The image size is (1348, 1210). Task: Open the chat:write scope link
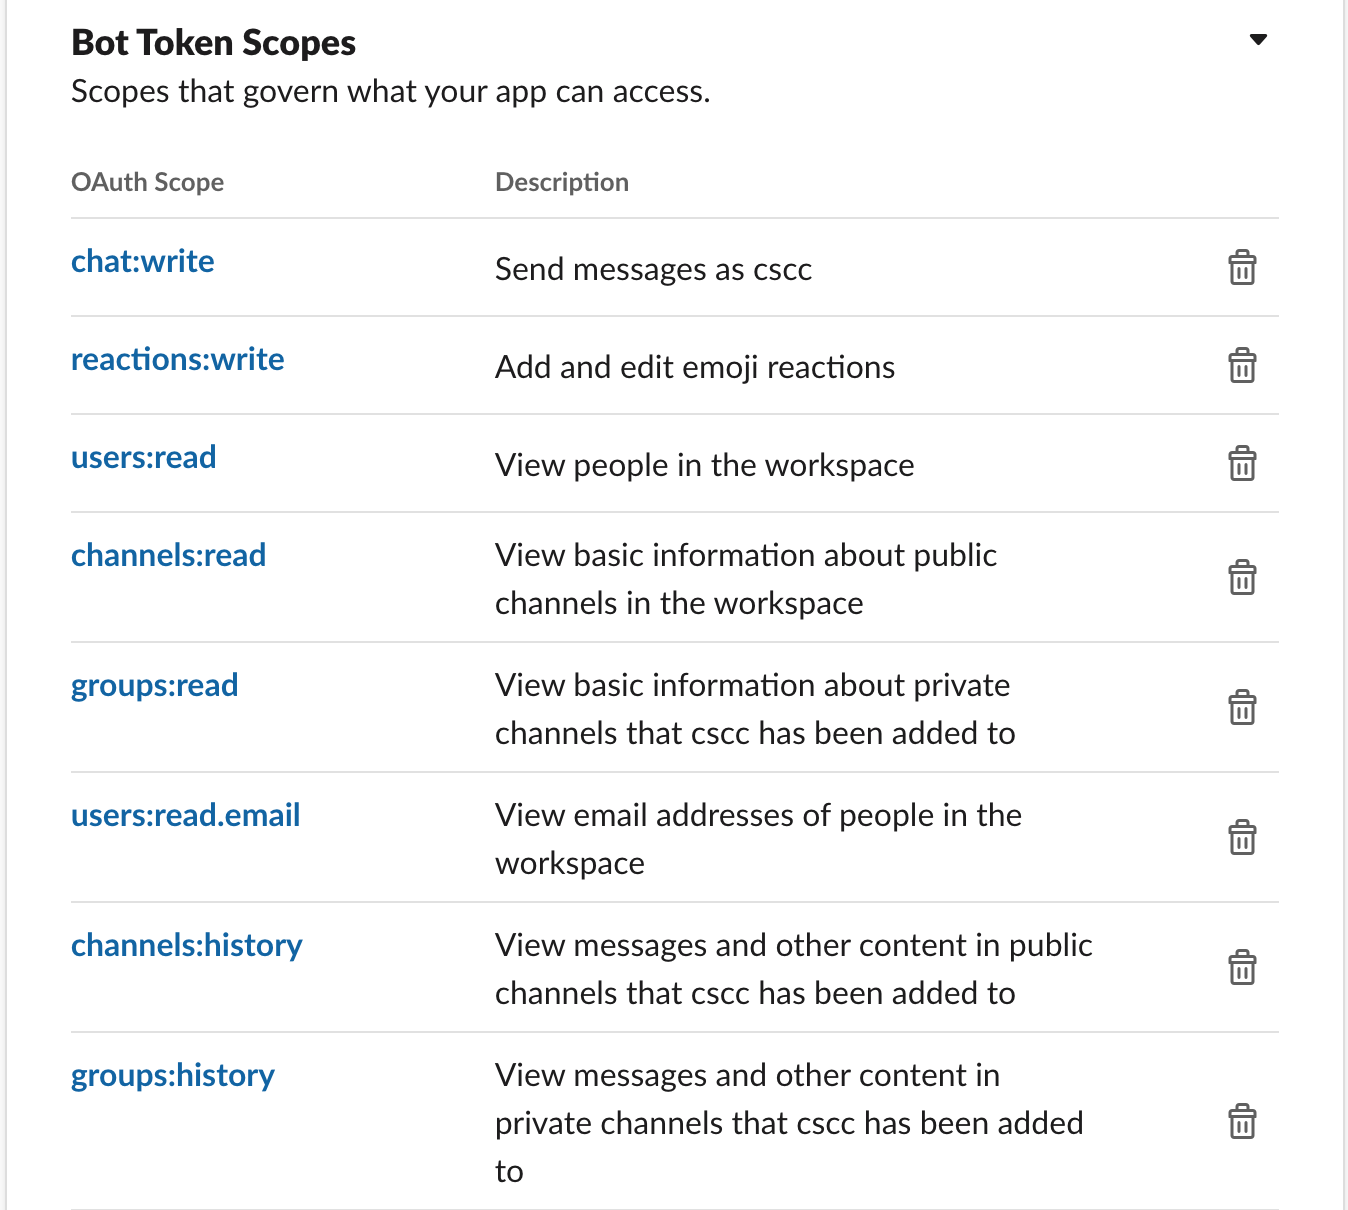pos(142,261)
